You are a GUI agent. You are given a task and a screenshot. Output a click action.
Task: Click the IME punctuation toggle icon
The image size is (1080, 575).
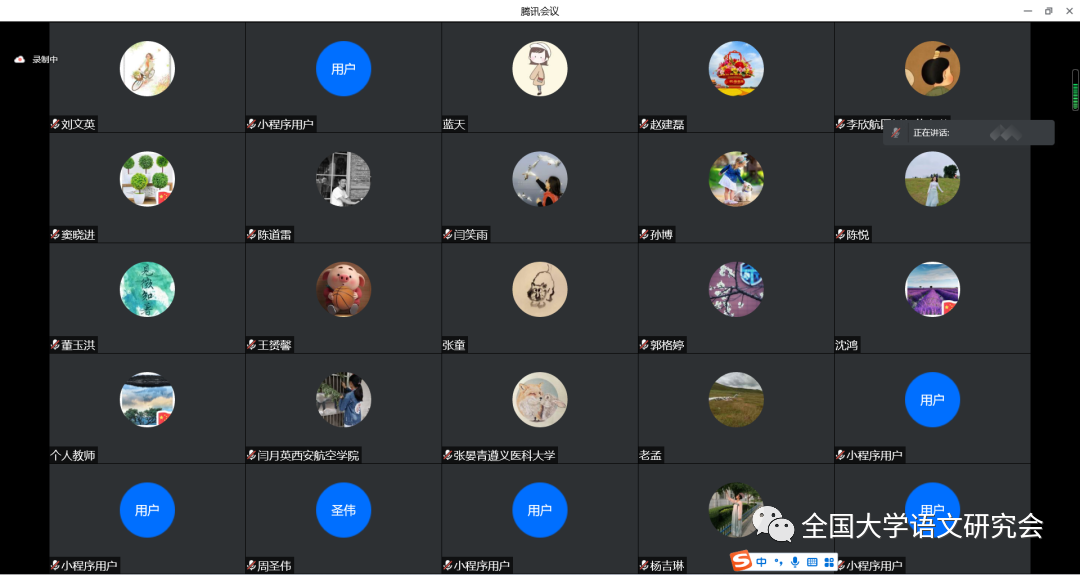coord(779,563)
